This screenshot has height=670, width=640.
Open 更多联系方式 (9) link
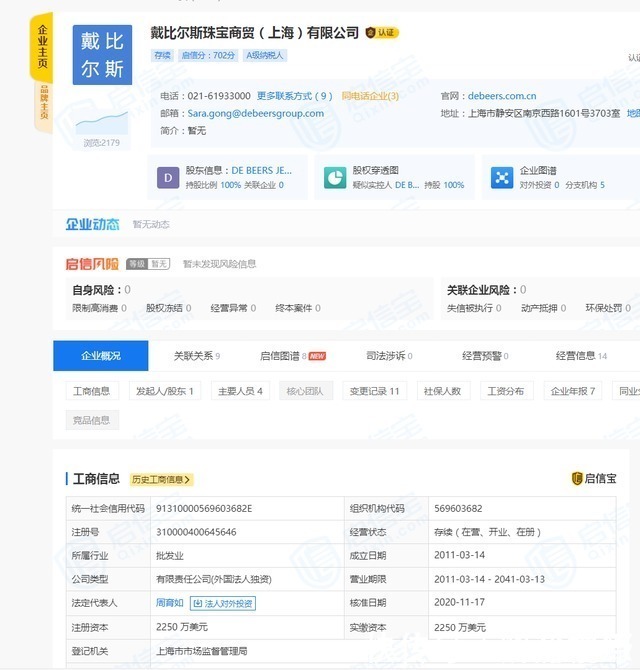(x=294, y=96)
